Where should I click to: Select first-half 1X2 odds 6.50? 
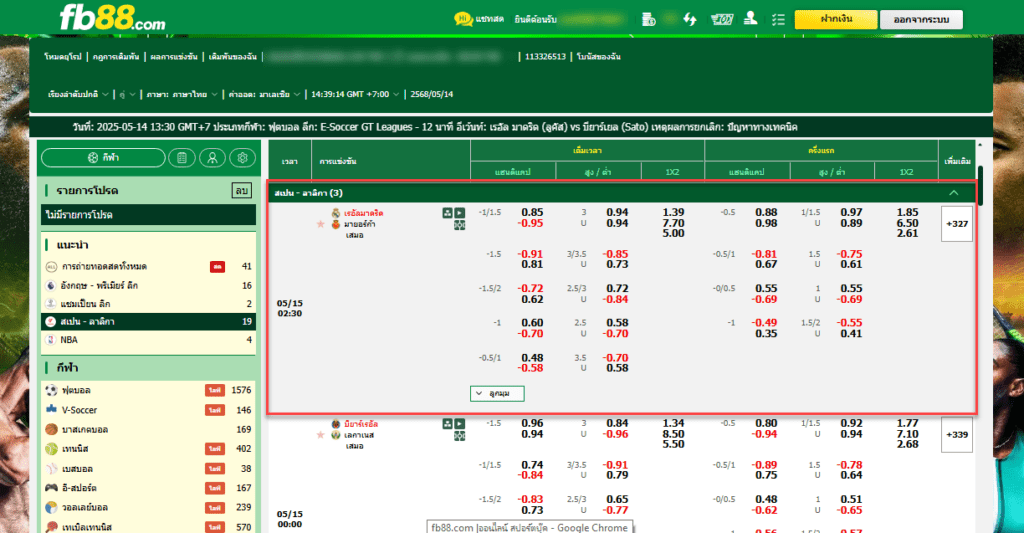[x=907, y=223]
